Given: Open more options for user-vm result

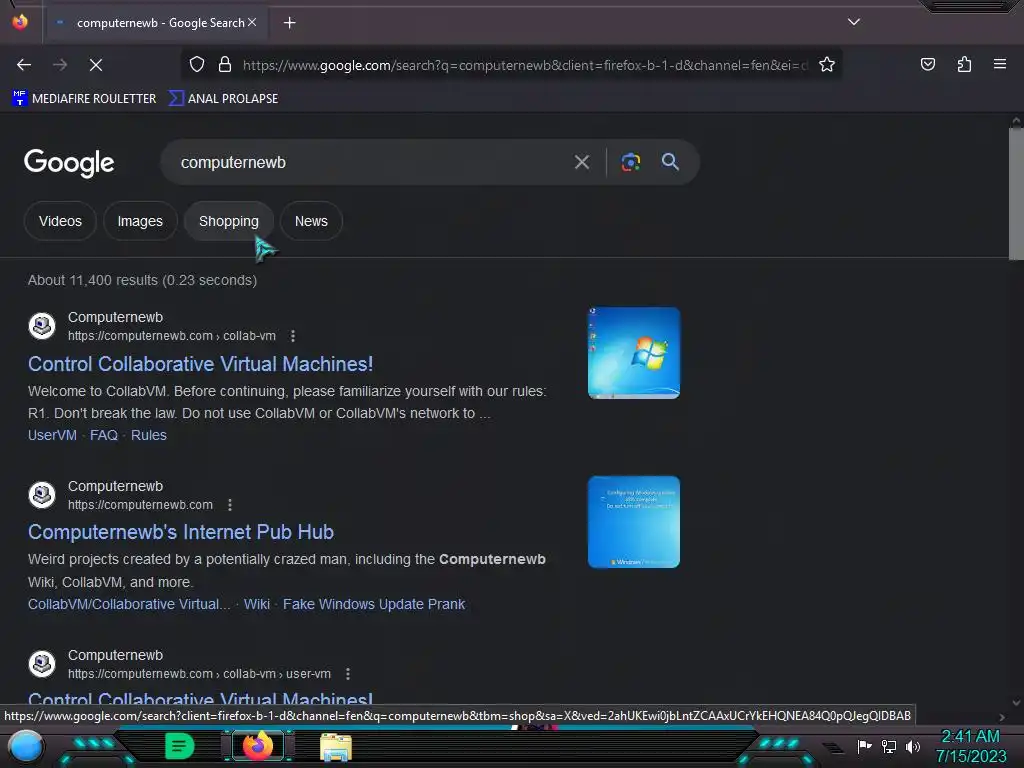Looking at the screenshot, I should pyautogui.click(x=347, y=673).
